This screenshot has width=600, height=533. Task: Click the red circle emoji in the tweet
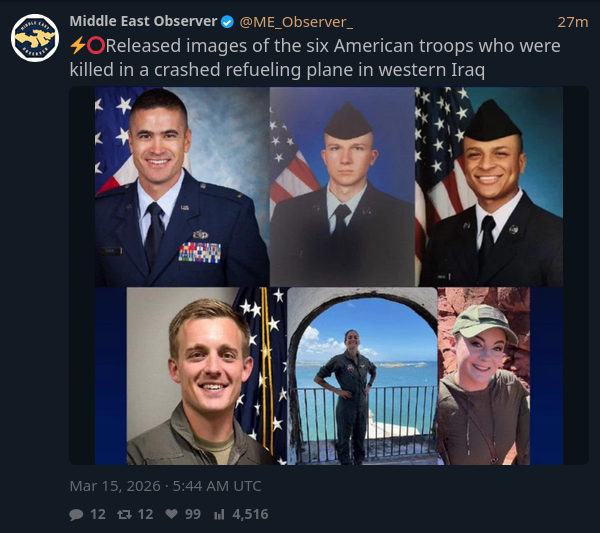(96, 46)
